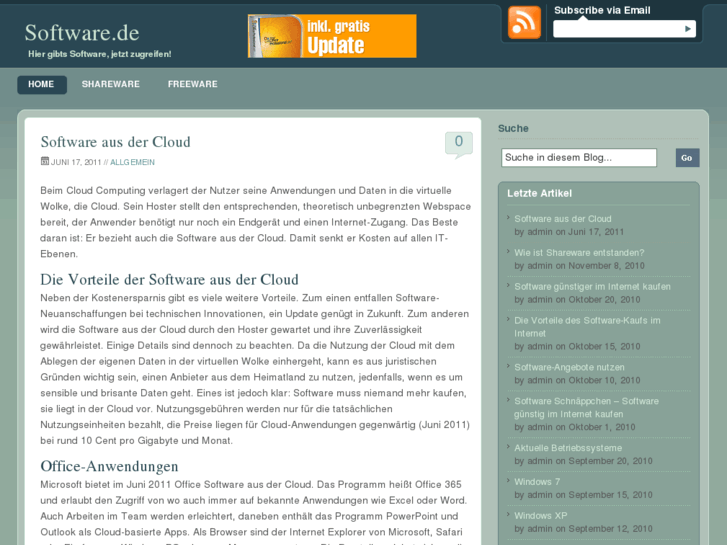Focus the 'Suche in diesem Blog...' search box
727x545 pixels.
[579, 158]
